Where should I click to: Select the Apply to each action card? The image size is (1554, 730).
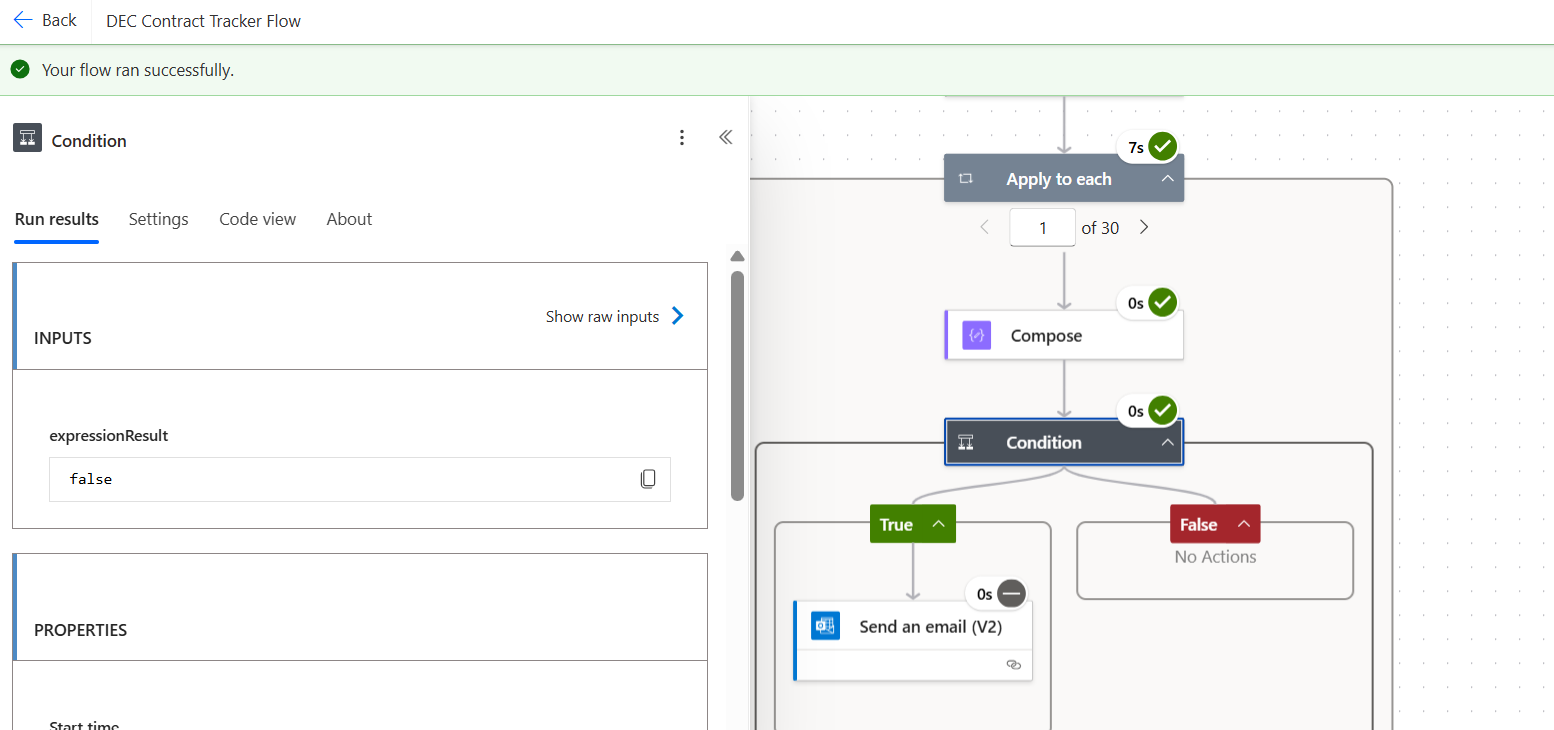(x=1064, y=179)
